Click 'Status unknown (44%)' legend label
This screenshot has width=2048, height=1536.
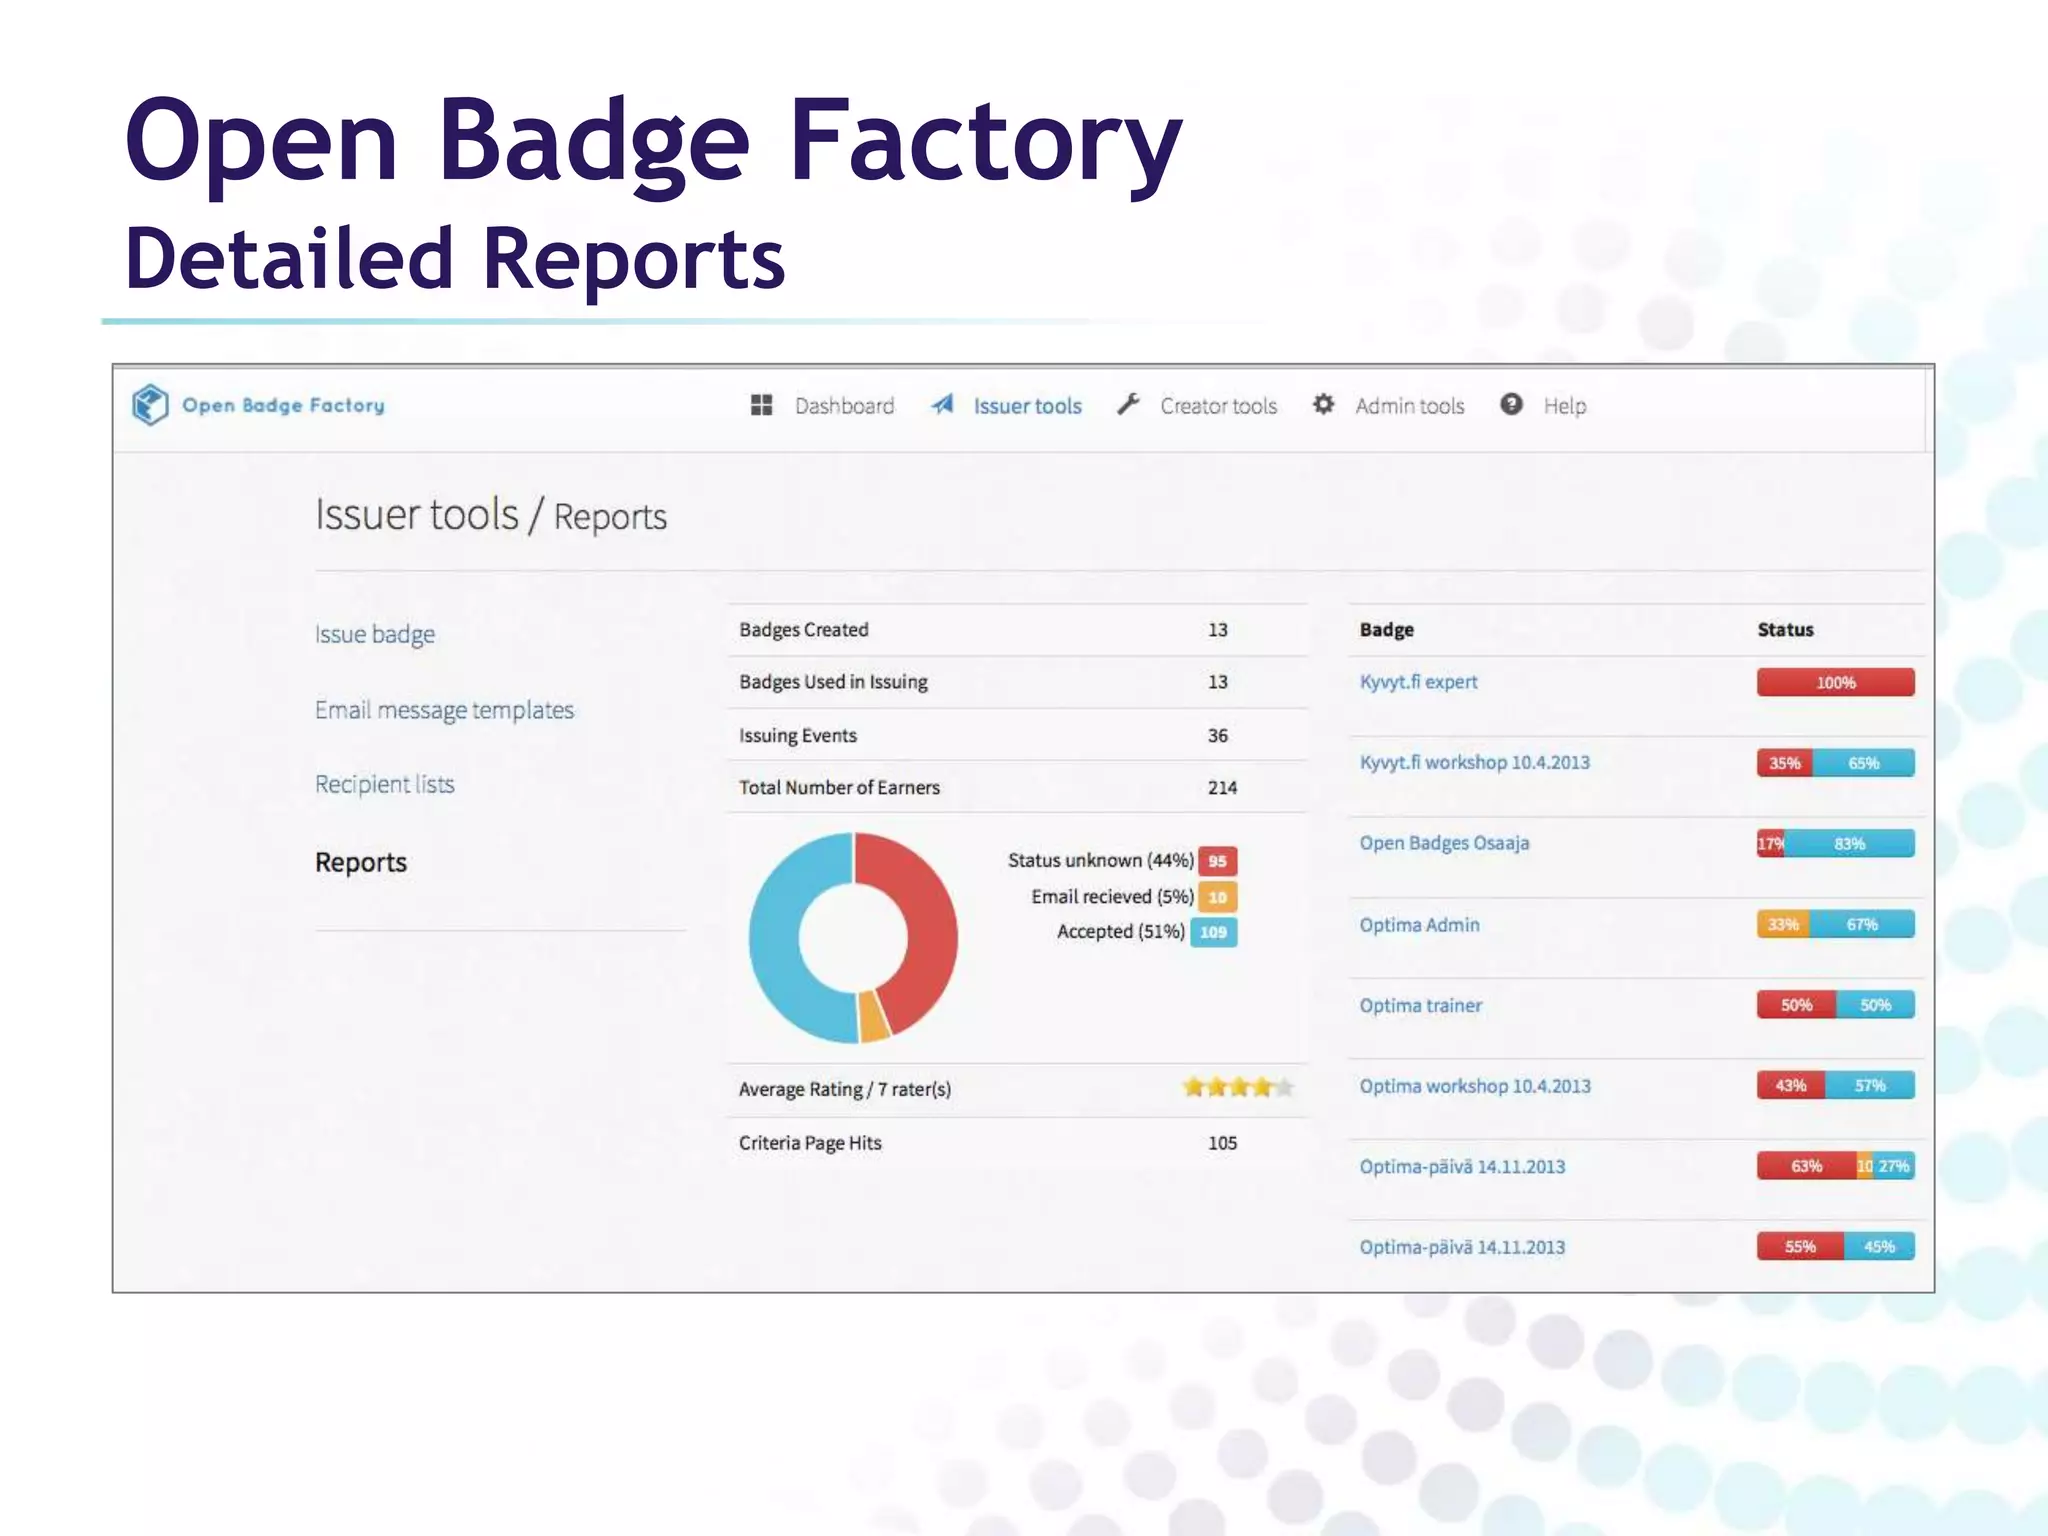1100,861
